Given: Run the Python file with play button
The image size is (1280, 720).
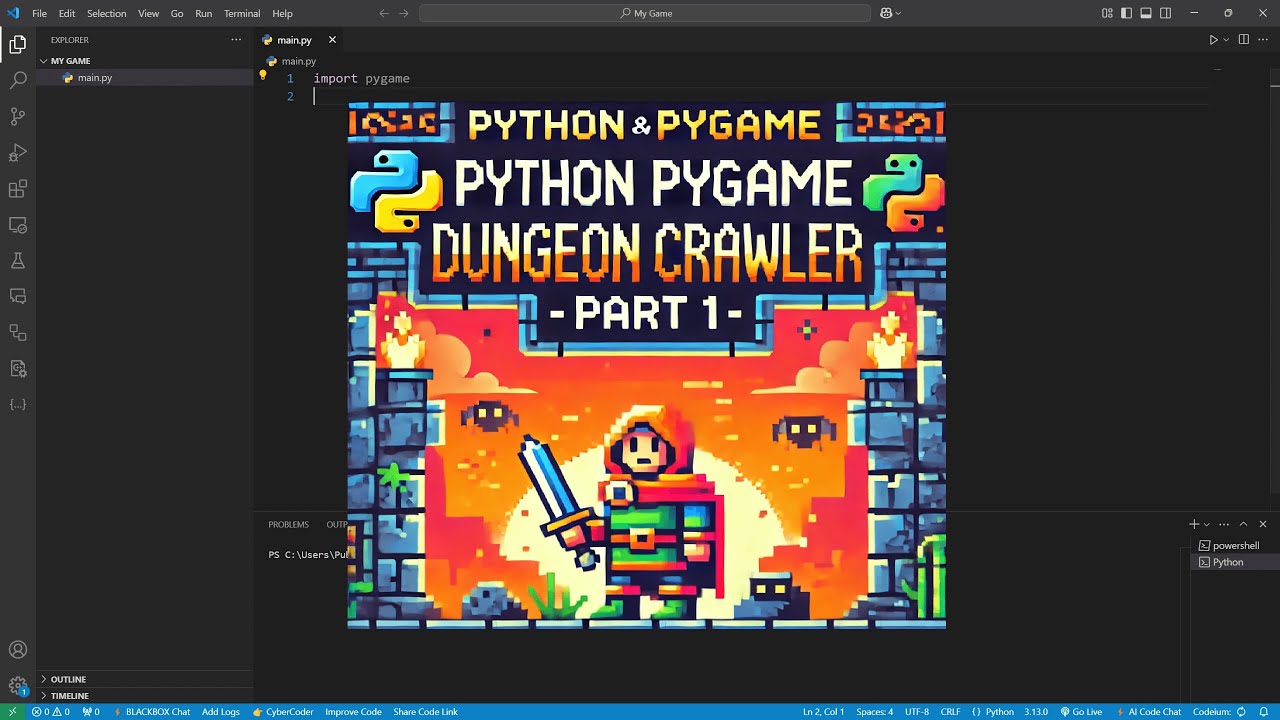Looking at the screenshot, I should [x=1213, y=40].
